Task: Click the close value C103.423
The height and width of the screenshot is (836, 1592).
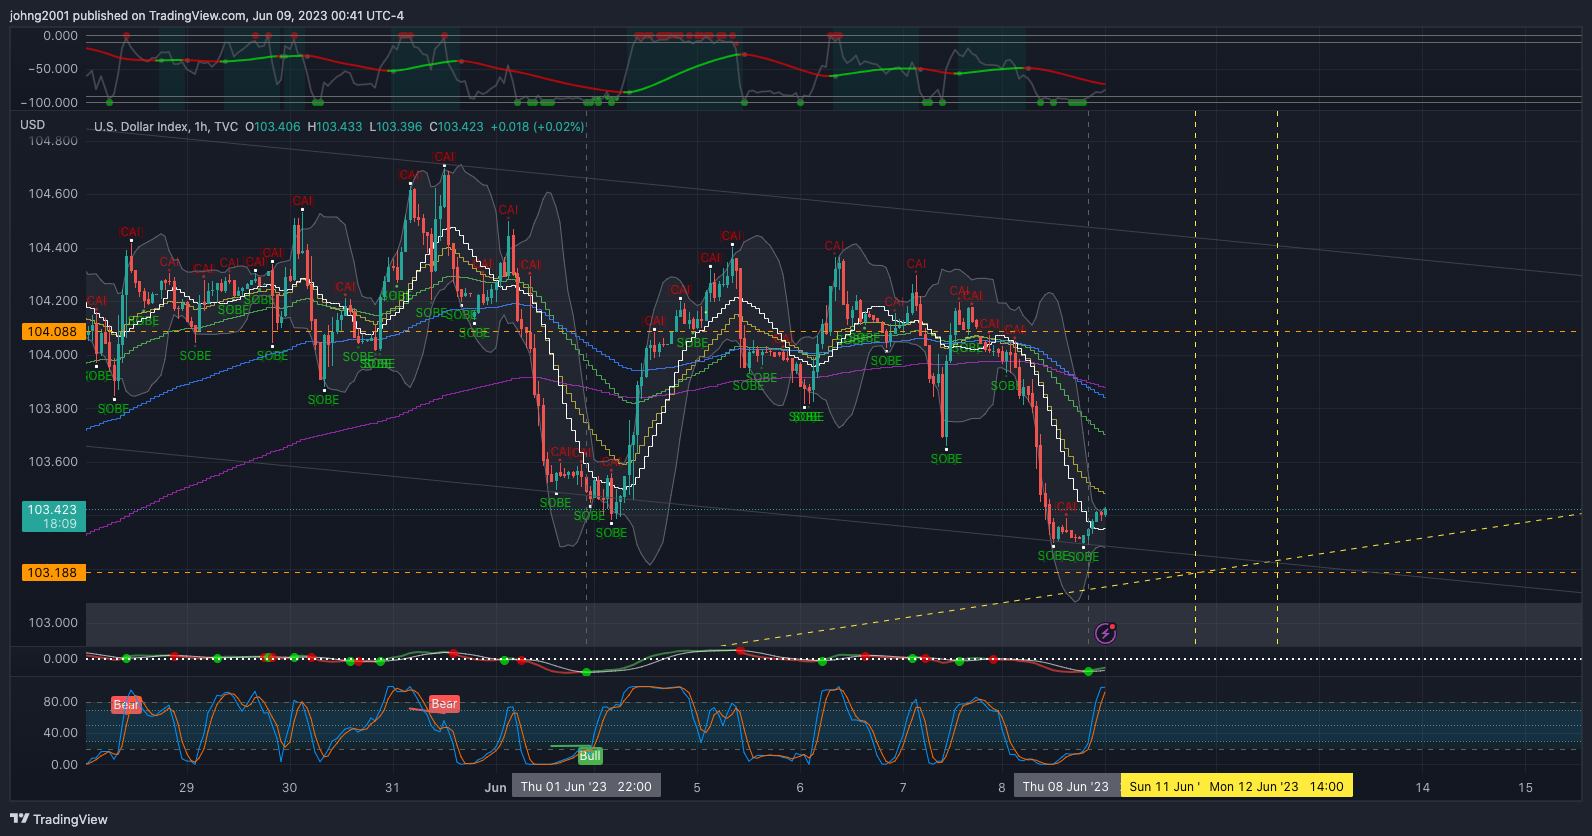Action: [x=456, y=127]
